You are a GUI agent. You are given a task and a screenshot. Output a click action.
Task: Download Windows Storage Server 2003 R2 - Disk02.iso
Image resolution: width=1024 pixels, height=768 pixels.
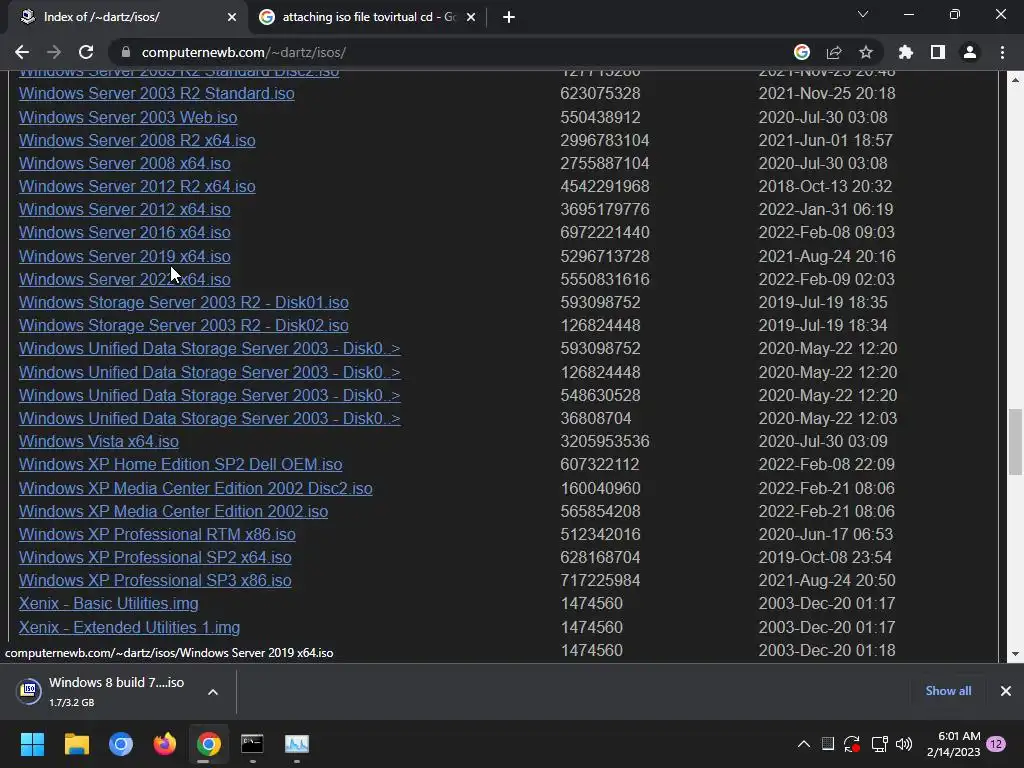tap(184, 325)
